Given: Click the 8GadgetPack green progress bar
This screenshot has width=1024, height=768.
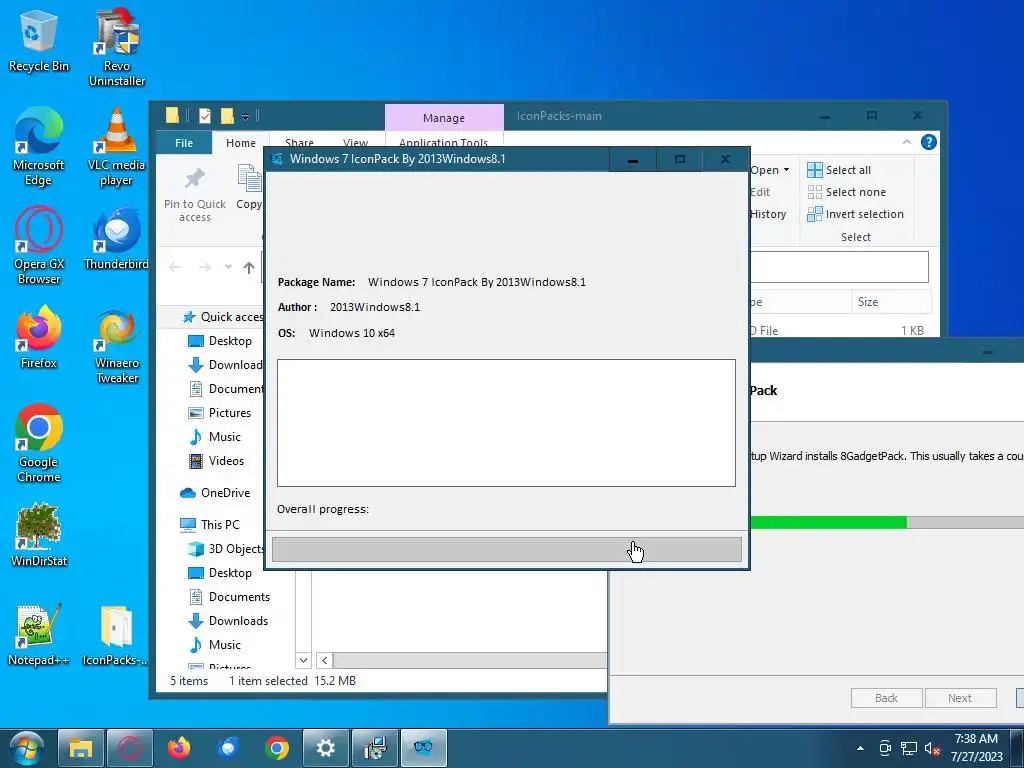Looking at the screenshot, I should (828, 522).
